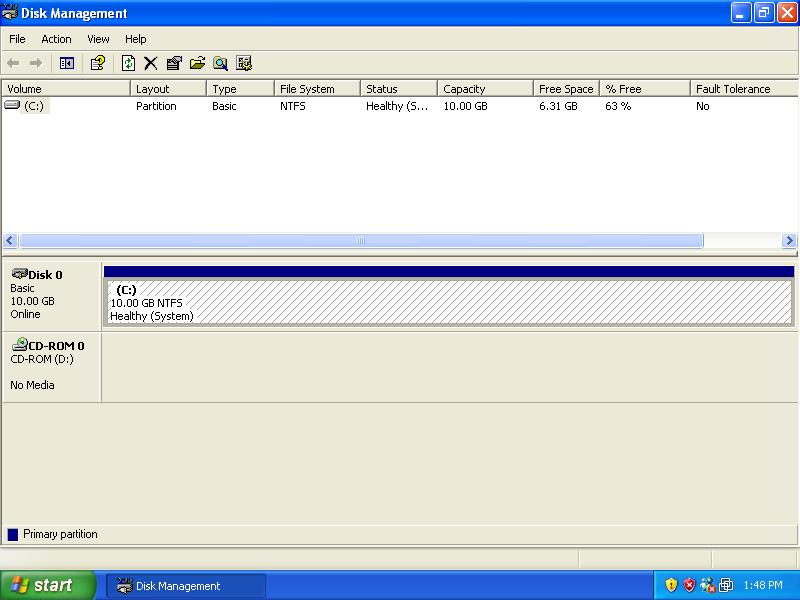Viewport: 800px width, 600px height.
Task: Open the Properties toolbar icon
Action: coord(174,63)
